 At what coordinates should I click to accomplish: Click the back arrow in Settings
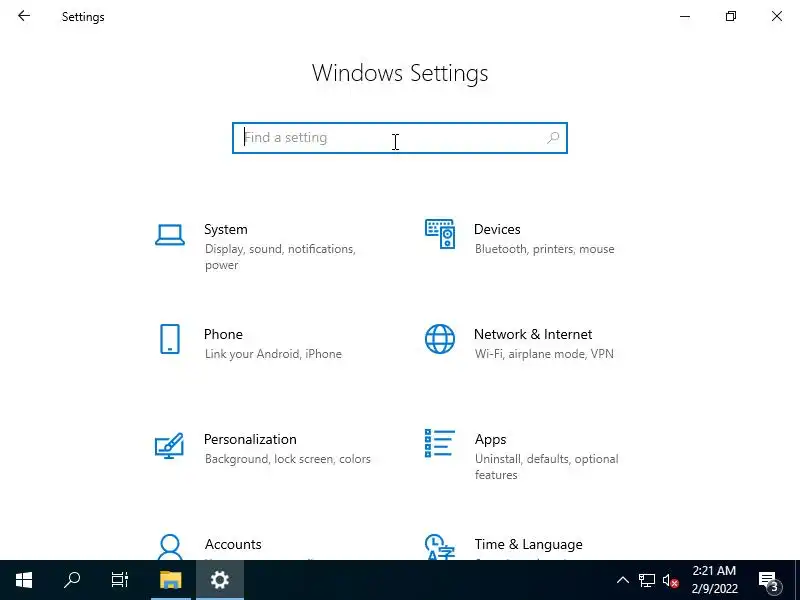(x=23, y=16)
